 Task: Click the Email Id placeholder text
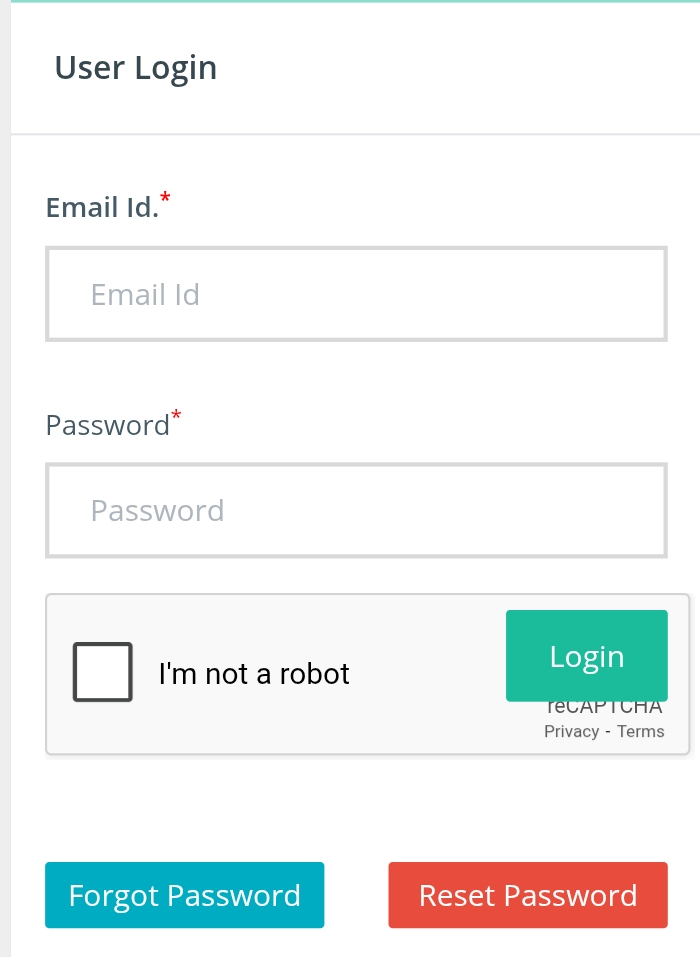click(145, 295)
